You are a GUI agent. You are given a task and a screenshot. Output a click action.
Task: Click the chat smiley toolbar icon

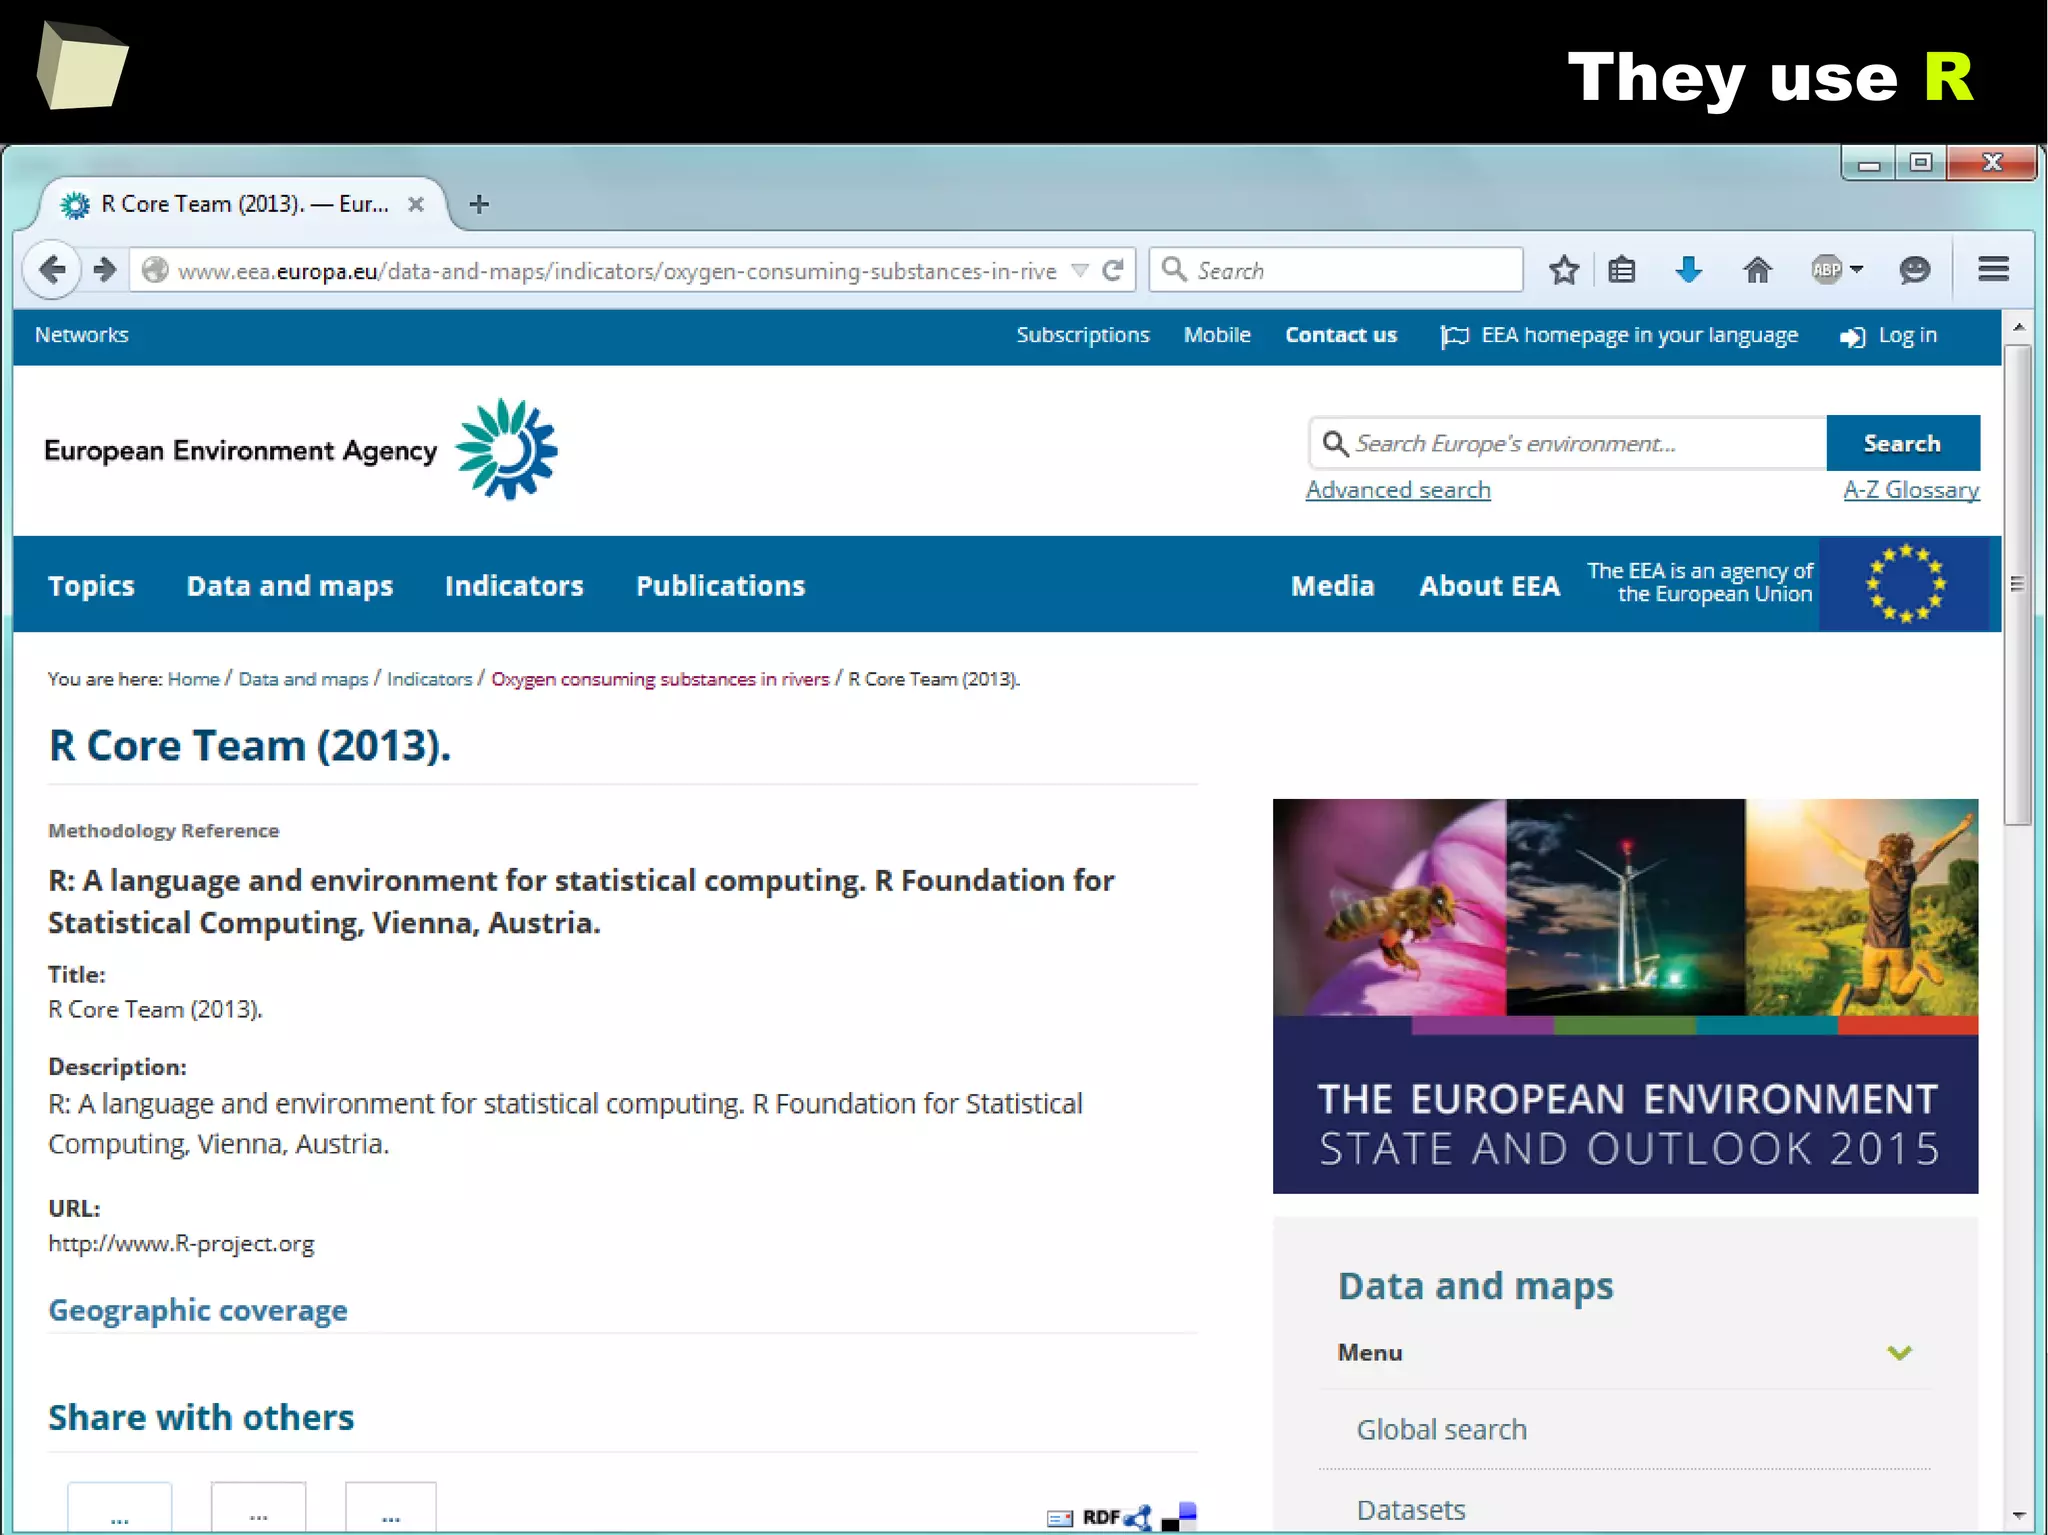point(1914,270)
